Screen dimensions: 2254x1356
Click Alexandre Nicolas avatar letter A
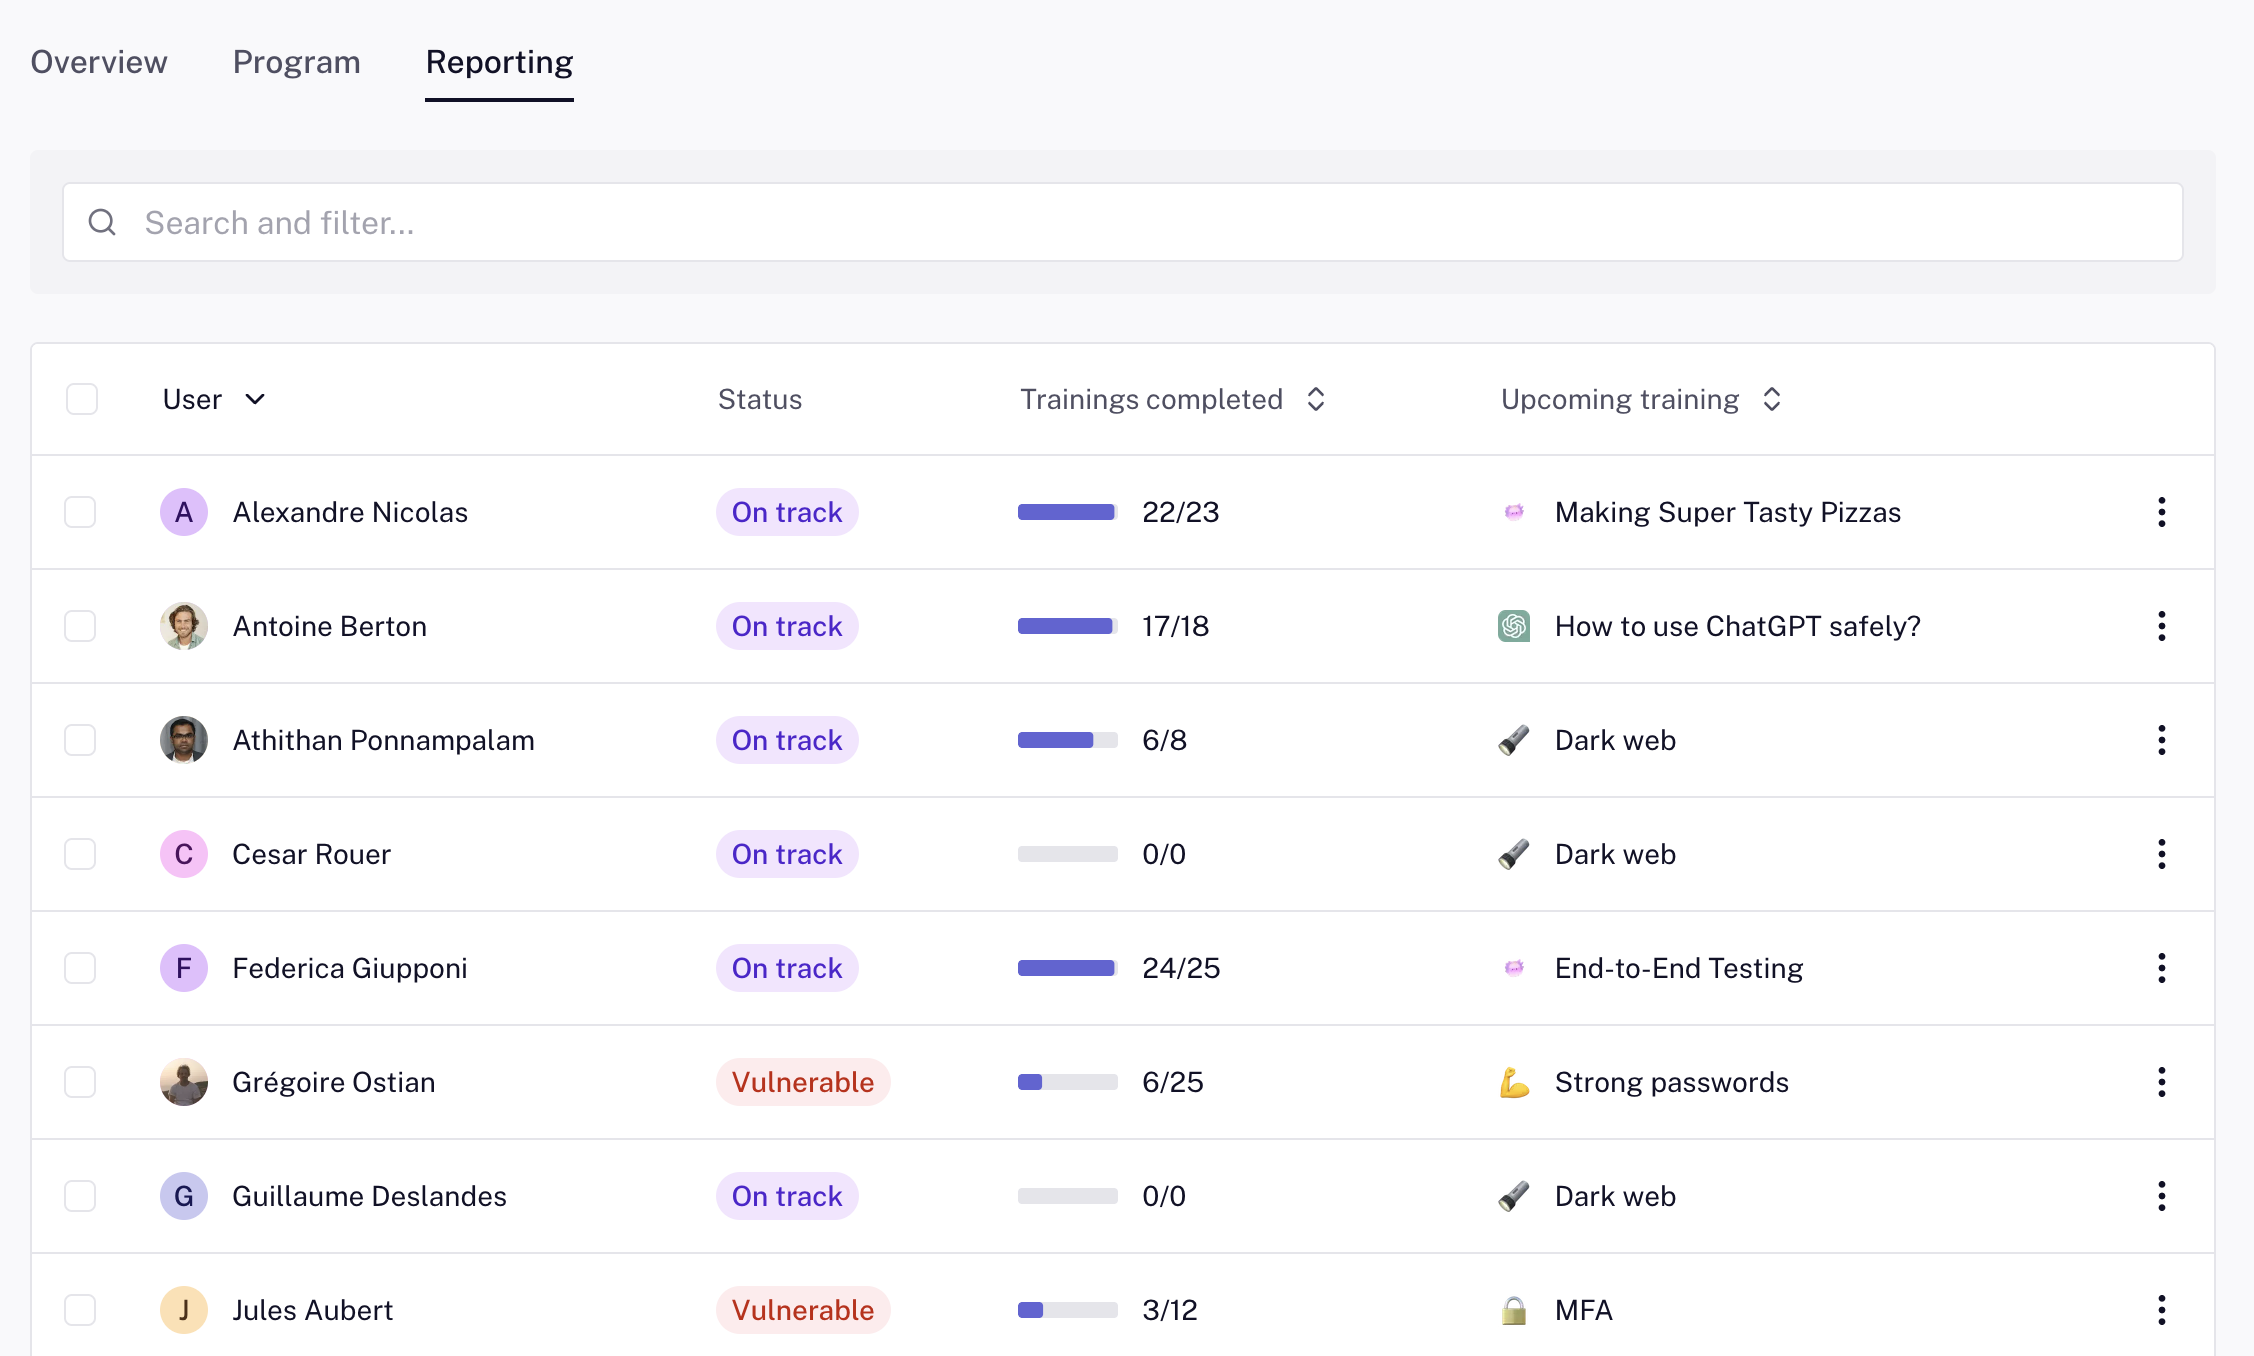tap(184, 512)
